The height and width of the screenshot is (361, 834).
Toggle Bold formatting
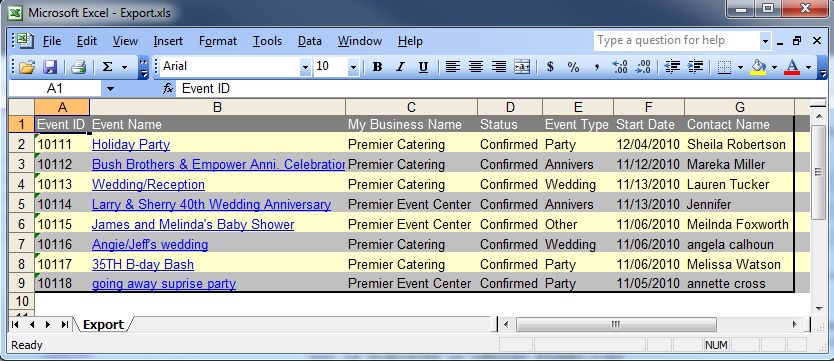click(x=377, y=67)
